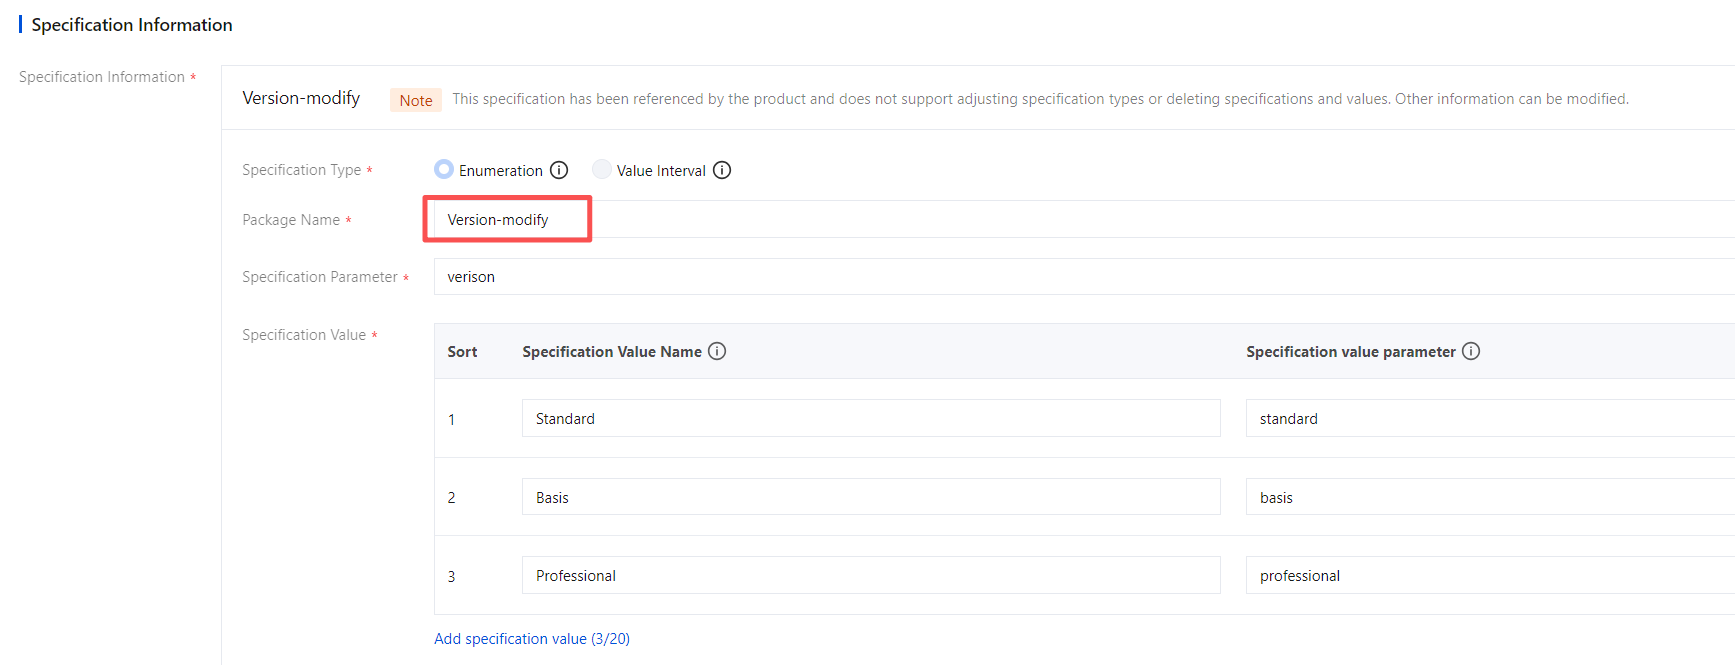The image size is (1735, 665).
Task: Click the info icon beside Specification Value Name
Action: 717,351
